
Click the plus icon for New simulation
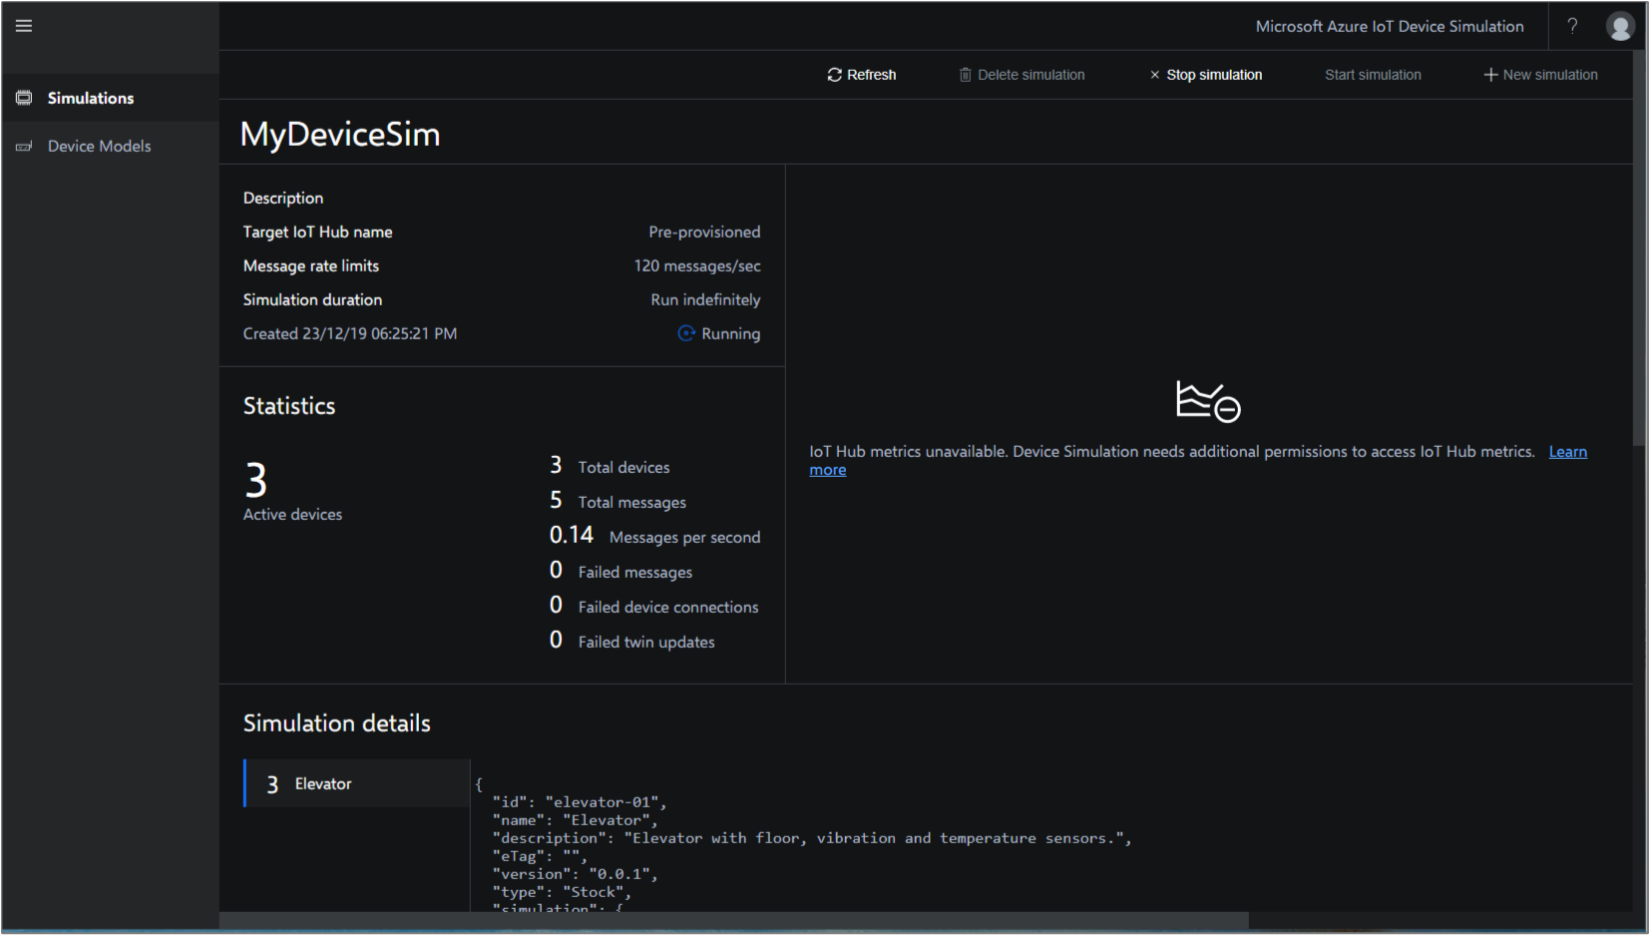coord(1490,74)
